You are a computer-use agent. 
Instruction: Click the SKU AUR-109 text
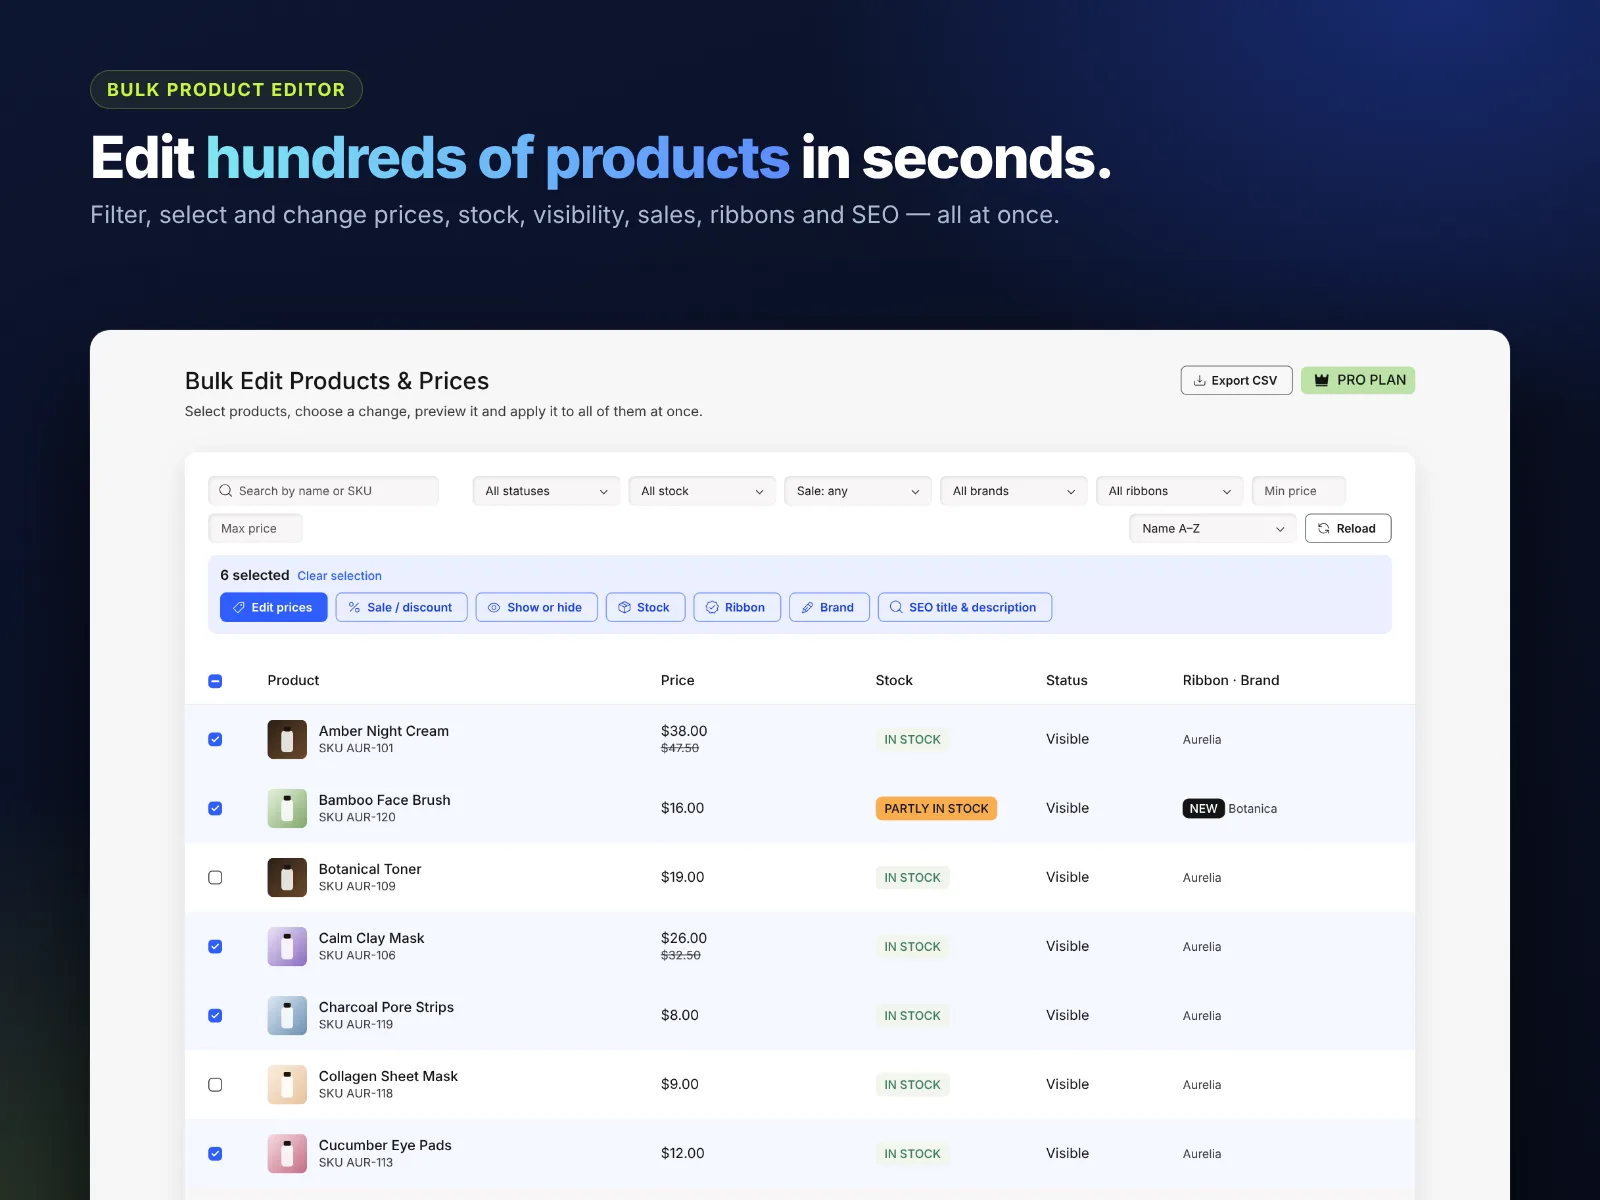pos(357,886)
